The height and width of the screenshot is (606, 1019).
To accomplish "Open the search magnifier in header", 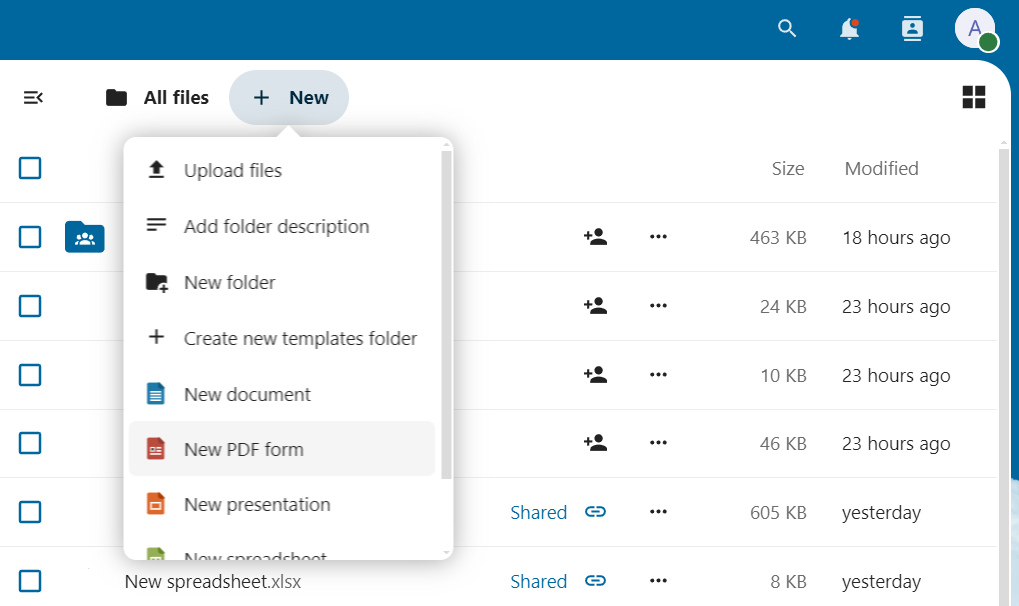I will click(787, 29).
